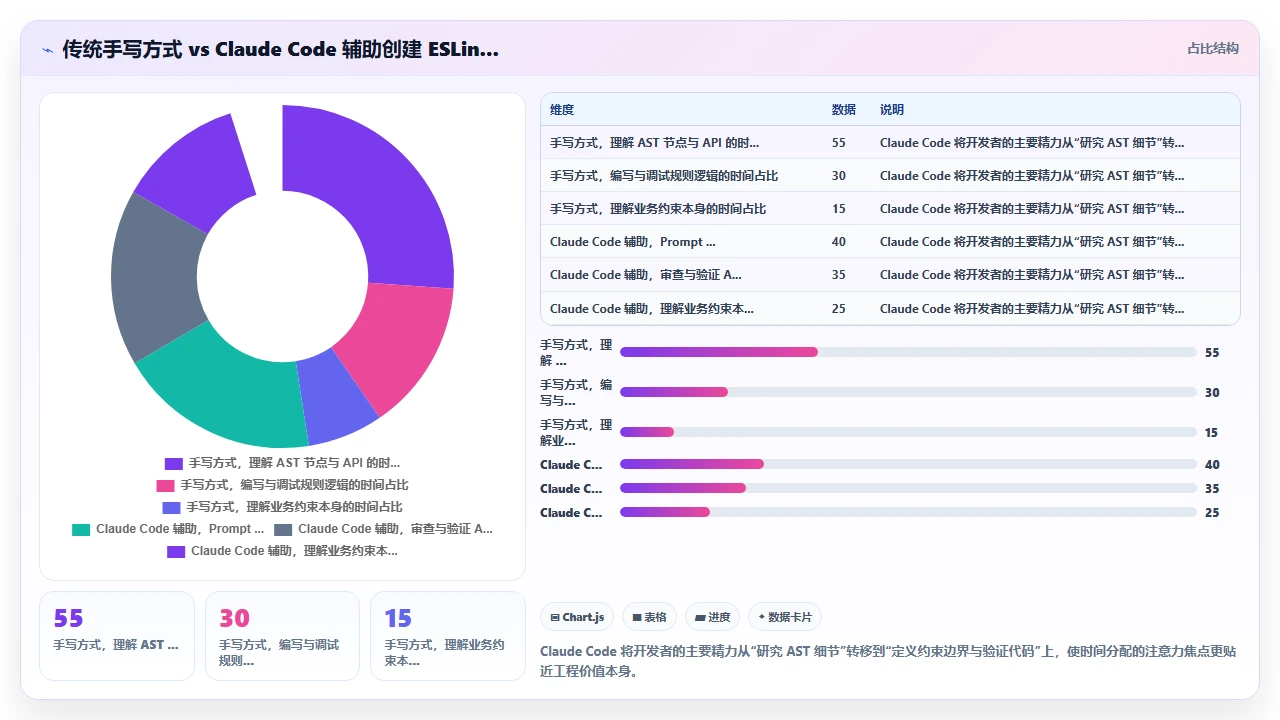Image resolution: width=1280 pixels, height=720 pixels.
Task: Click the gray legend swatch for 审查与验证 A
Action: pyautogui.click(x=283, y=529)
